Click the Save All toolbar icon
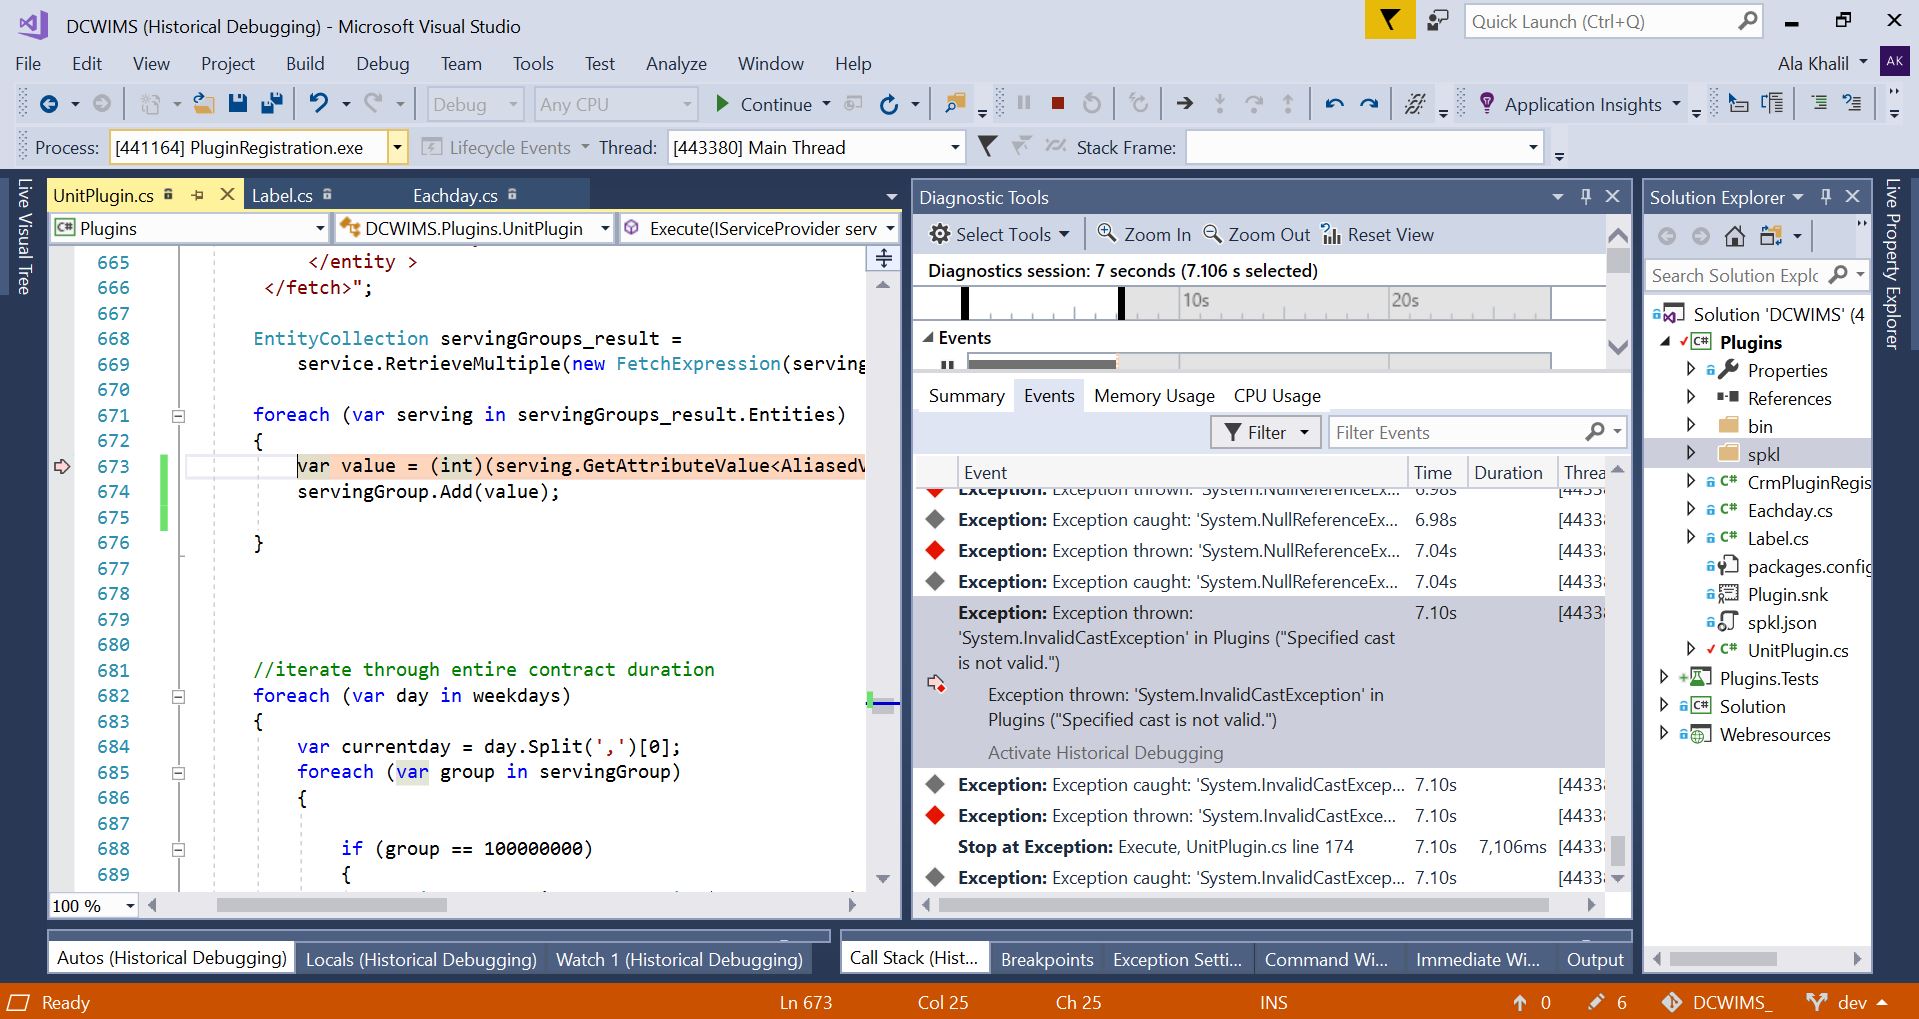Viewport: 1919px width, 1019px height. pos(271,104)
